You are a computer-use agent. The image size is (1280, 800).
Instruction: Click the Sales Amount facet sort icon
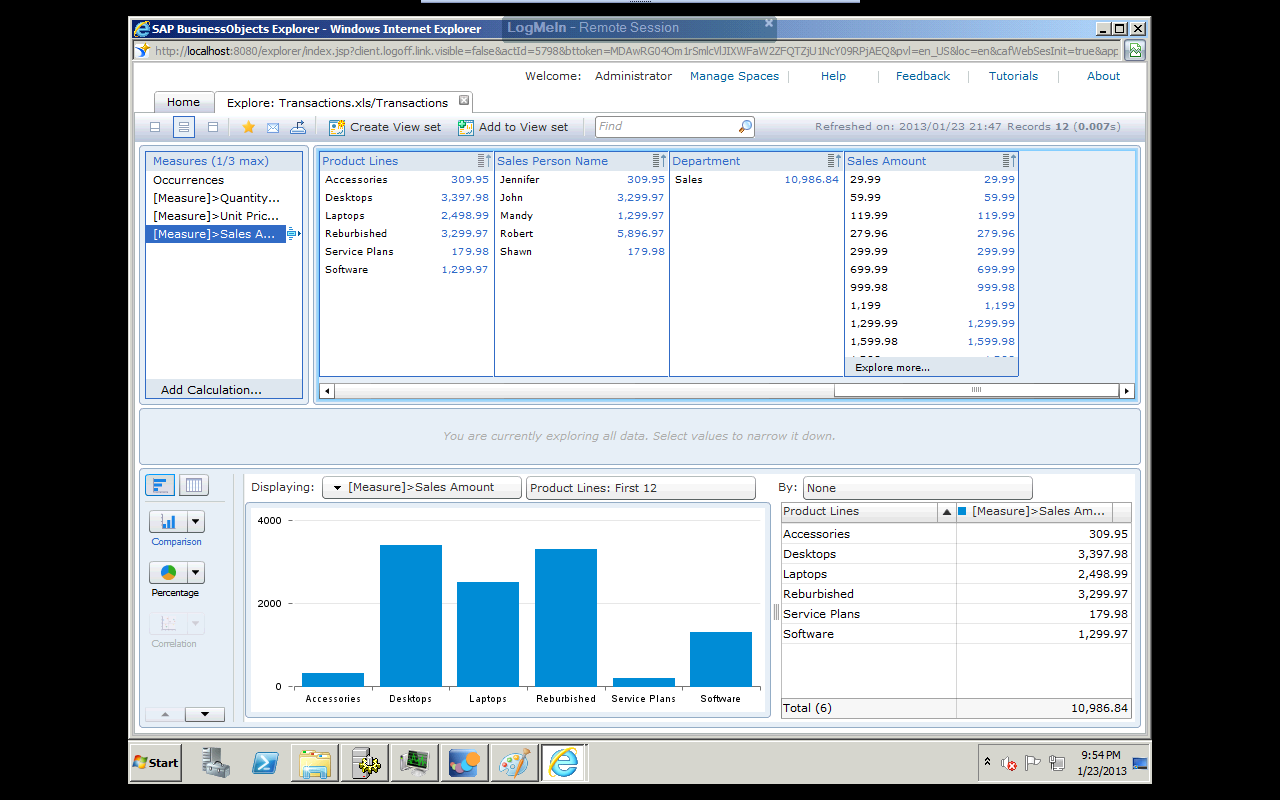1009,161
